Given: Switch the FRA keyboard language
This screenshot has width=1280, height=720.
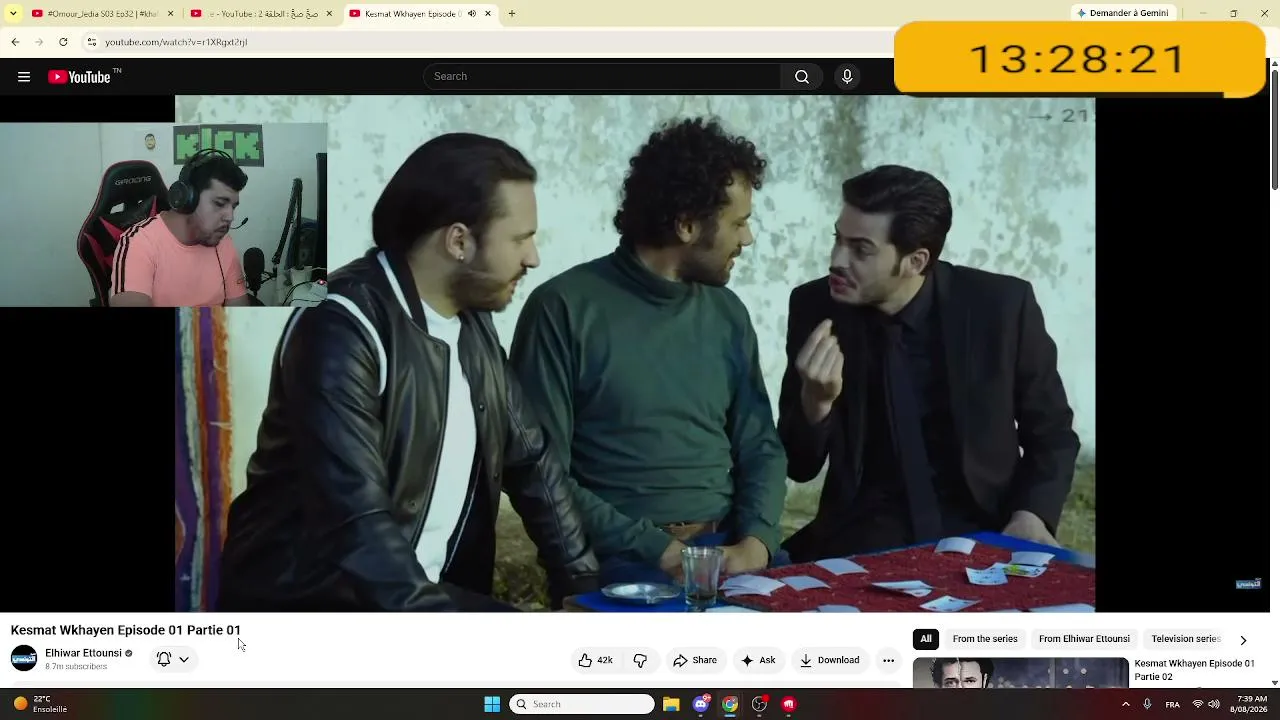Looking at the screenshot, I should [x=1173, y=704].
